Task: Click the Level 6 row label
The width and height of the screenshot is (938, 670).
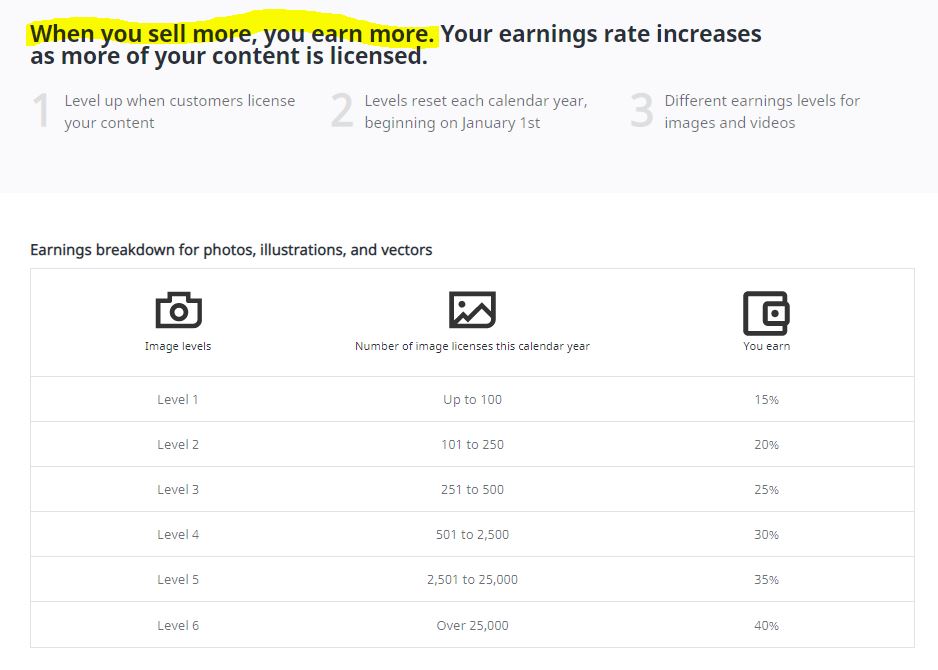Action: (x=178, y=626)
